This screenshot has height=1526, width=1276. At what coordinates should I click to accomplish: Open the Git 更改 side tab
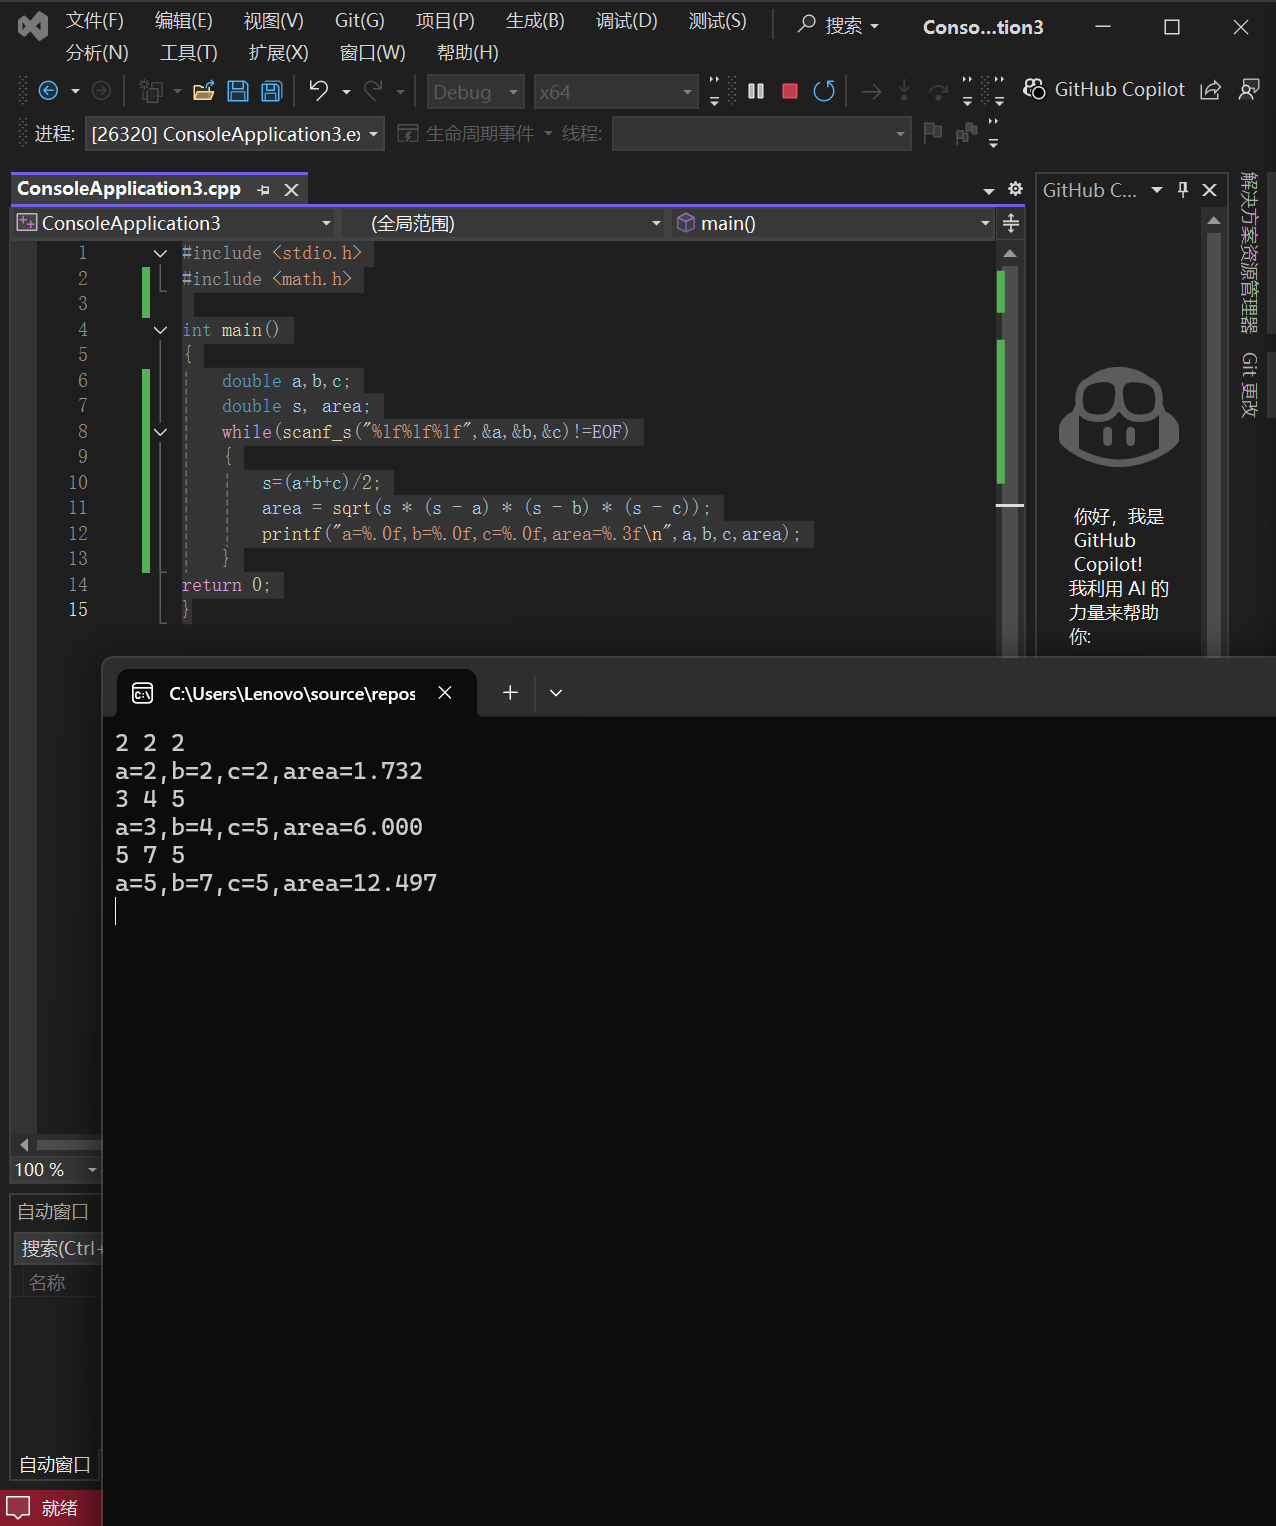point(1248,384)
